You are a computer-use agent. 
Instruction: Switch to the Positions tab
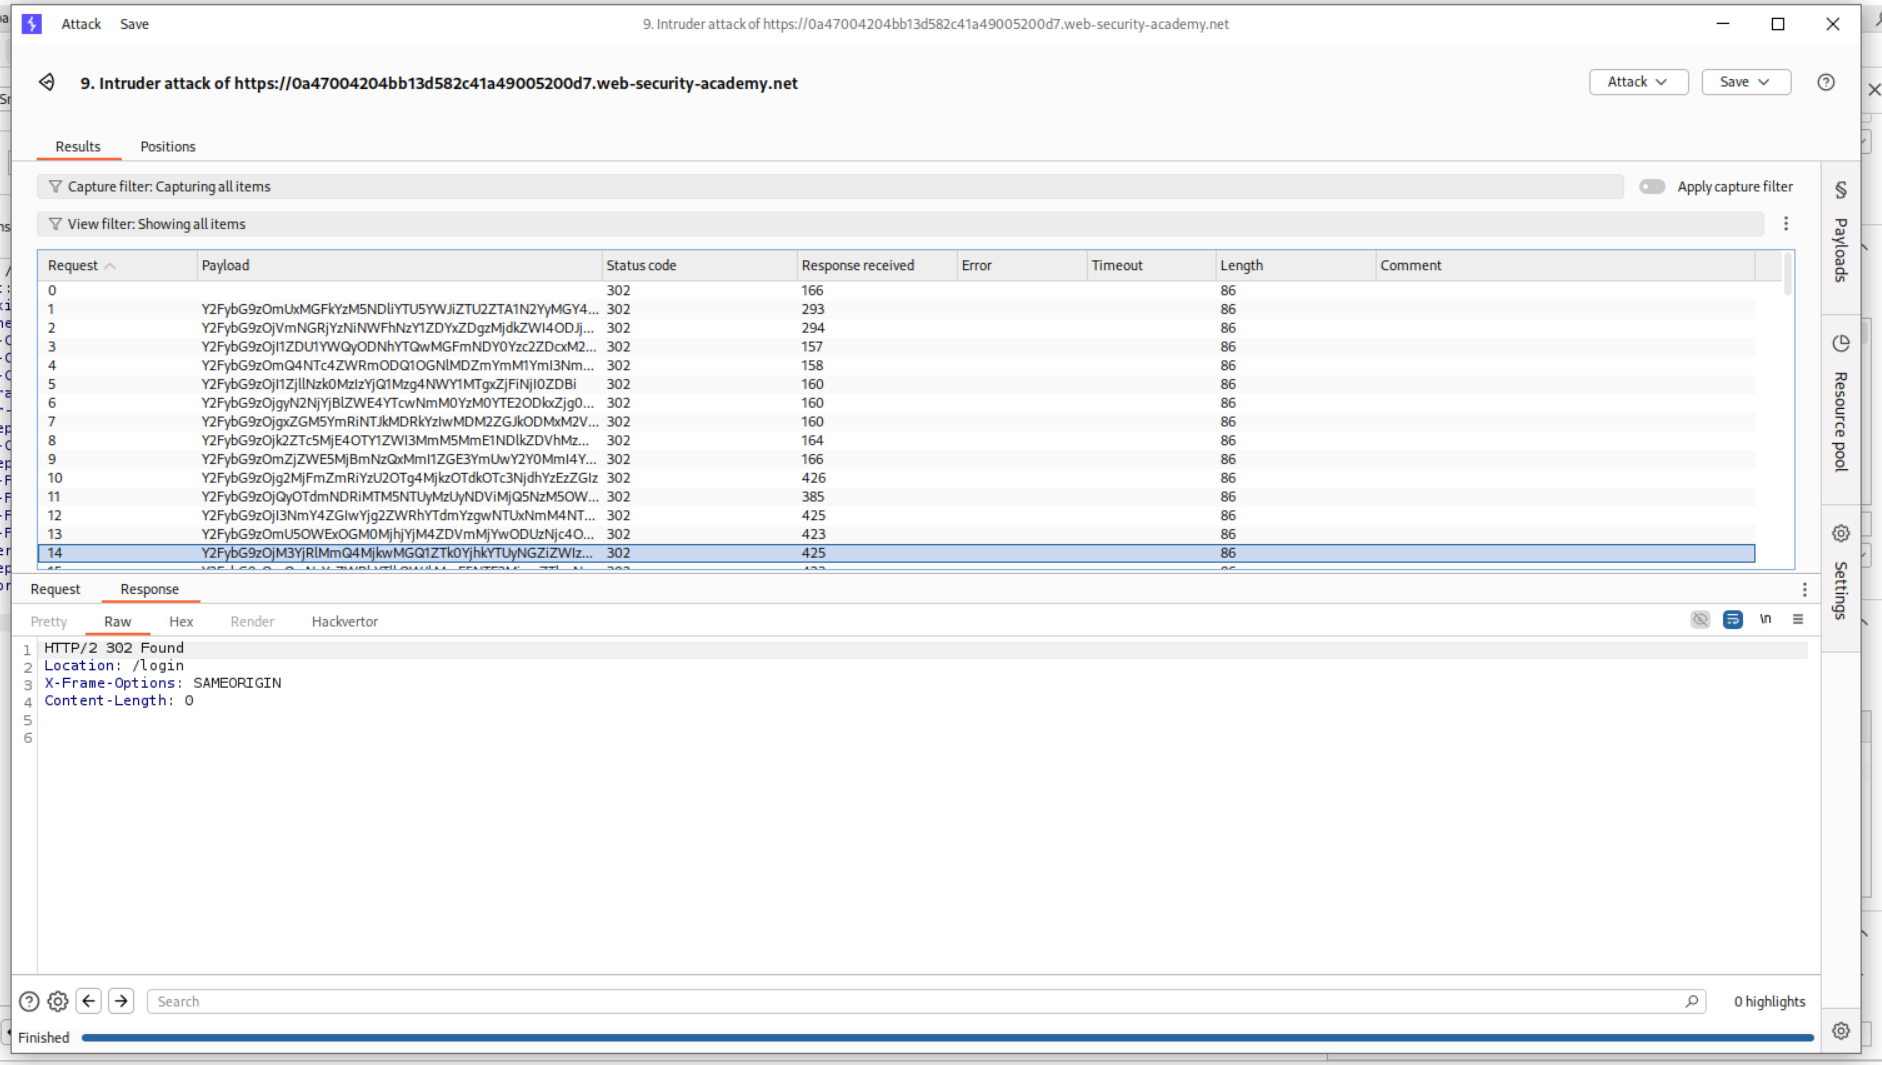coord(167,146)
